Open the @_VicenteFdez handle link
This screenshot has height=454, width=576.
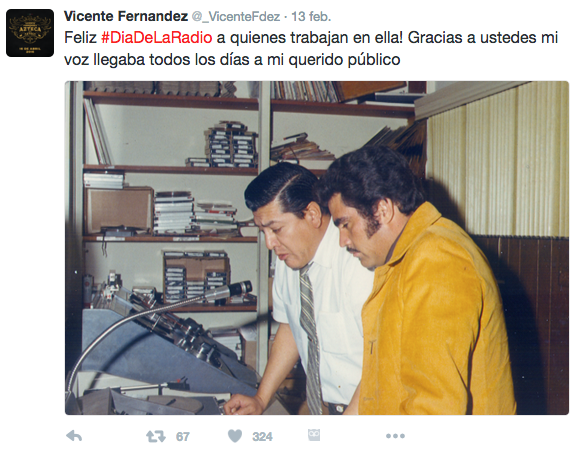236,17
